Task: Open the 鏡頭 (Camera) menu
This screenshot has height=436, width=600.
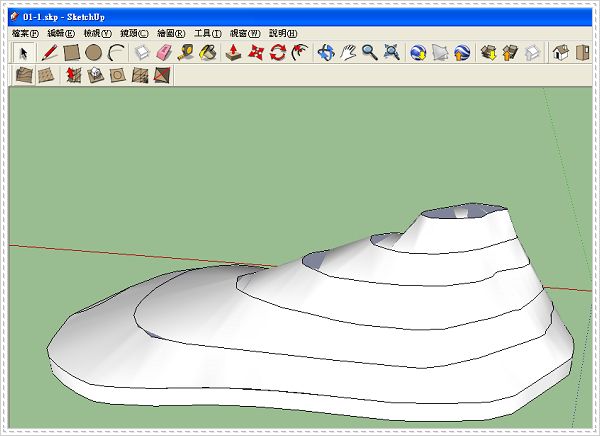Action: (x=133, y=33)
